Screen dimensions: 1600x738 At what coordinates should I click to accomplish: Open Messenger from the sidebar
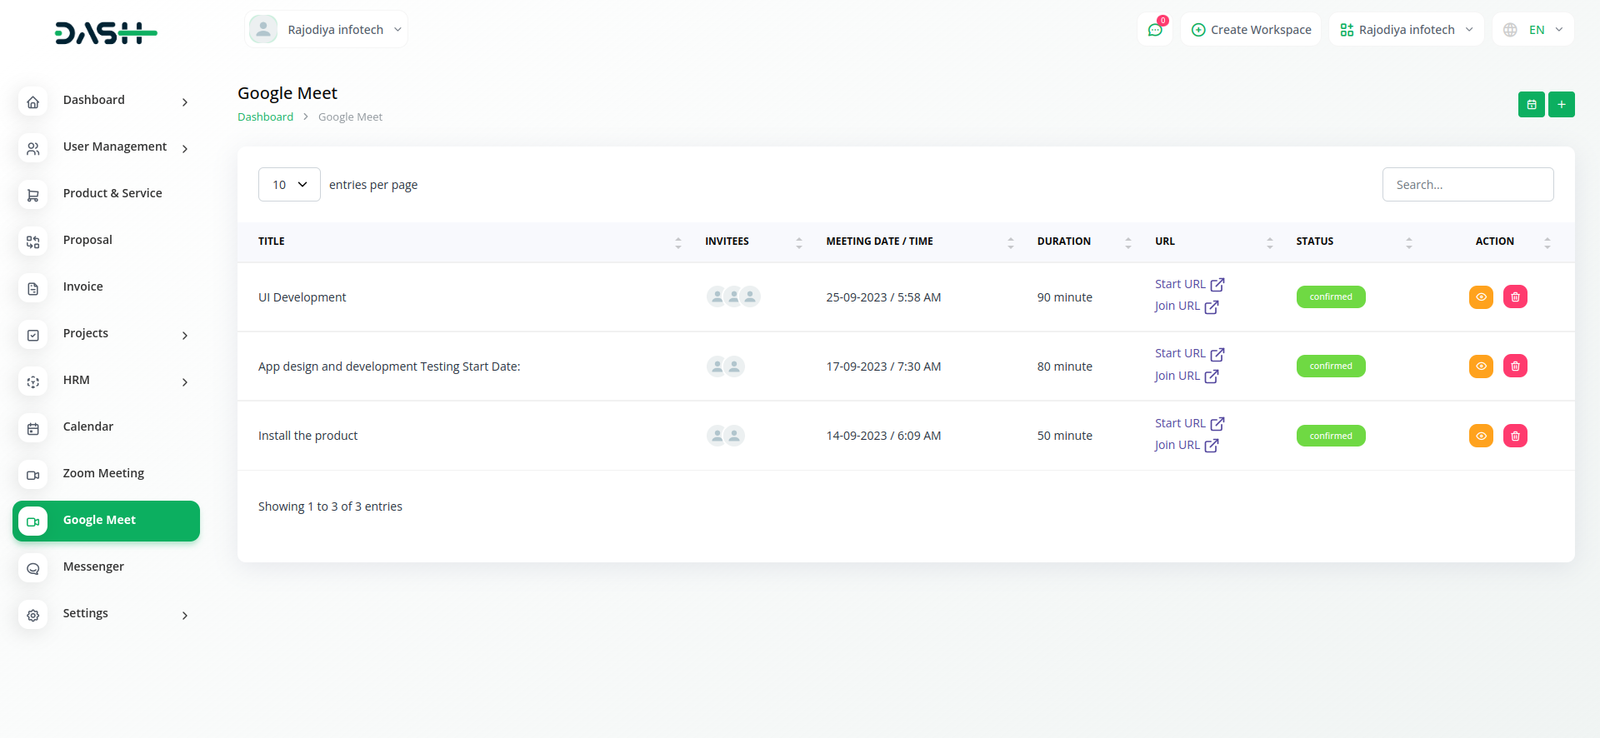(x=93, y=567)
